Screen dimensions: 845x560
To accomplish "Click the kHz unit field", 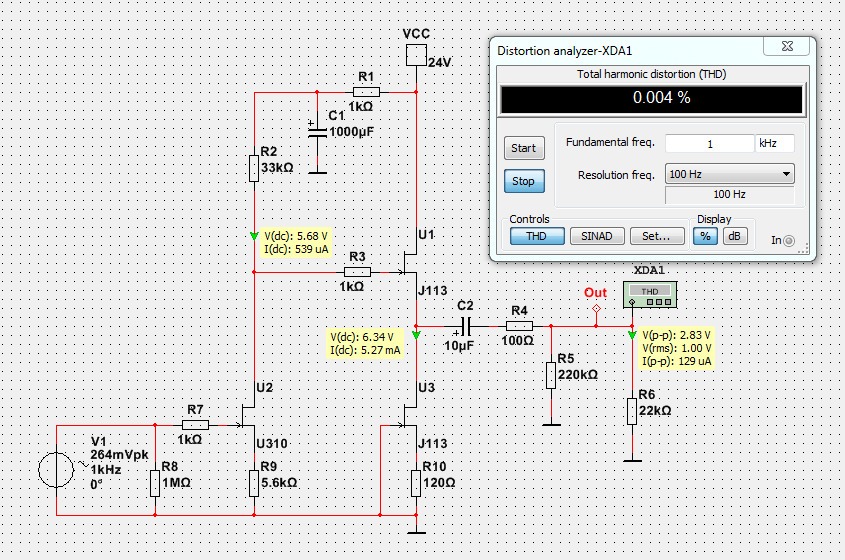I will [x=775, y=143].
